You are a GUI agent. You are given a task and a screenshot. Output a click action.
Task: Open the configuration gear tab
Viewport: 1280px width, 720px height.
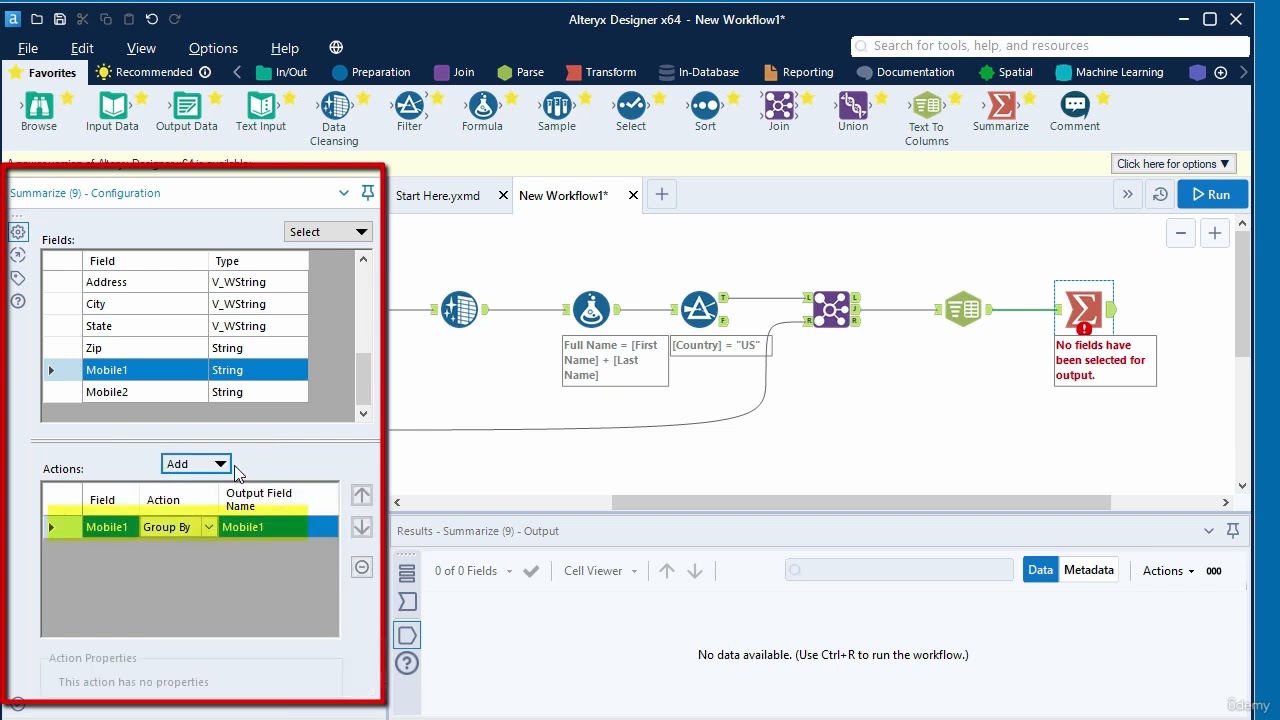click(x=18, y=232)
